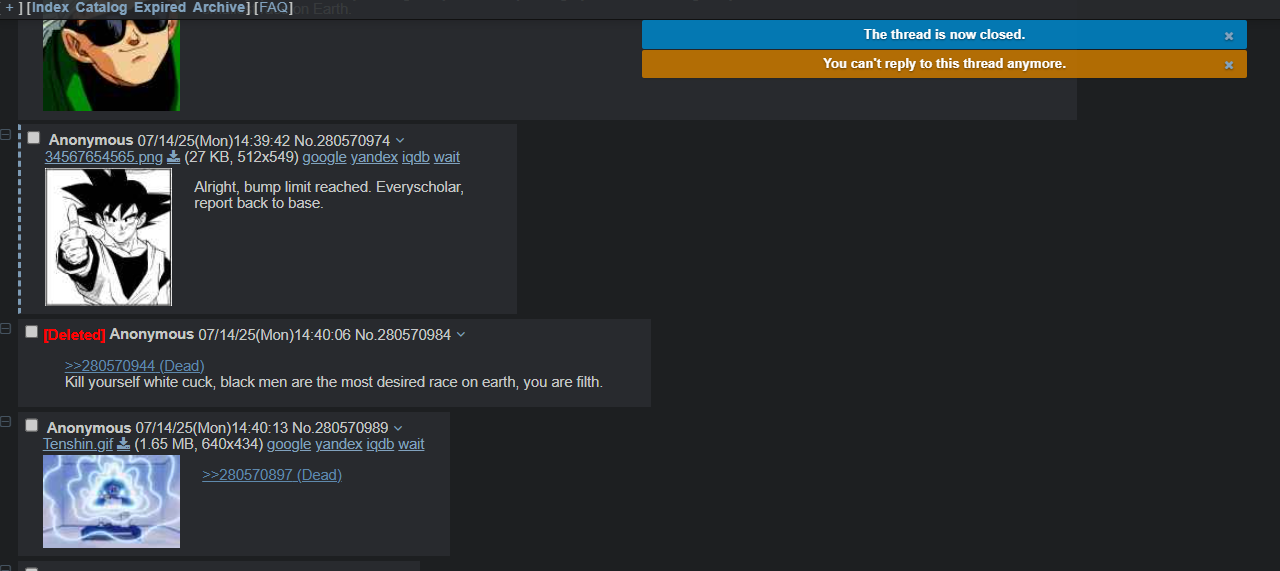Click post number No.280570984
The height and width of the screenshot is (571, 1280).
tap(403, 334)
